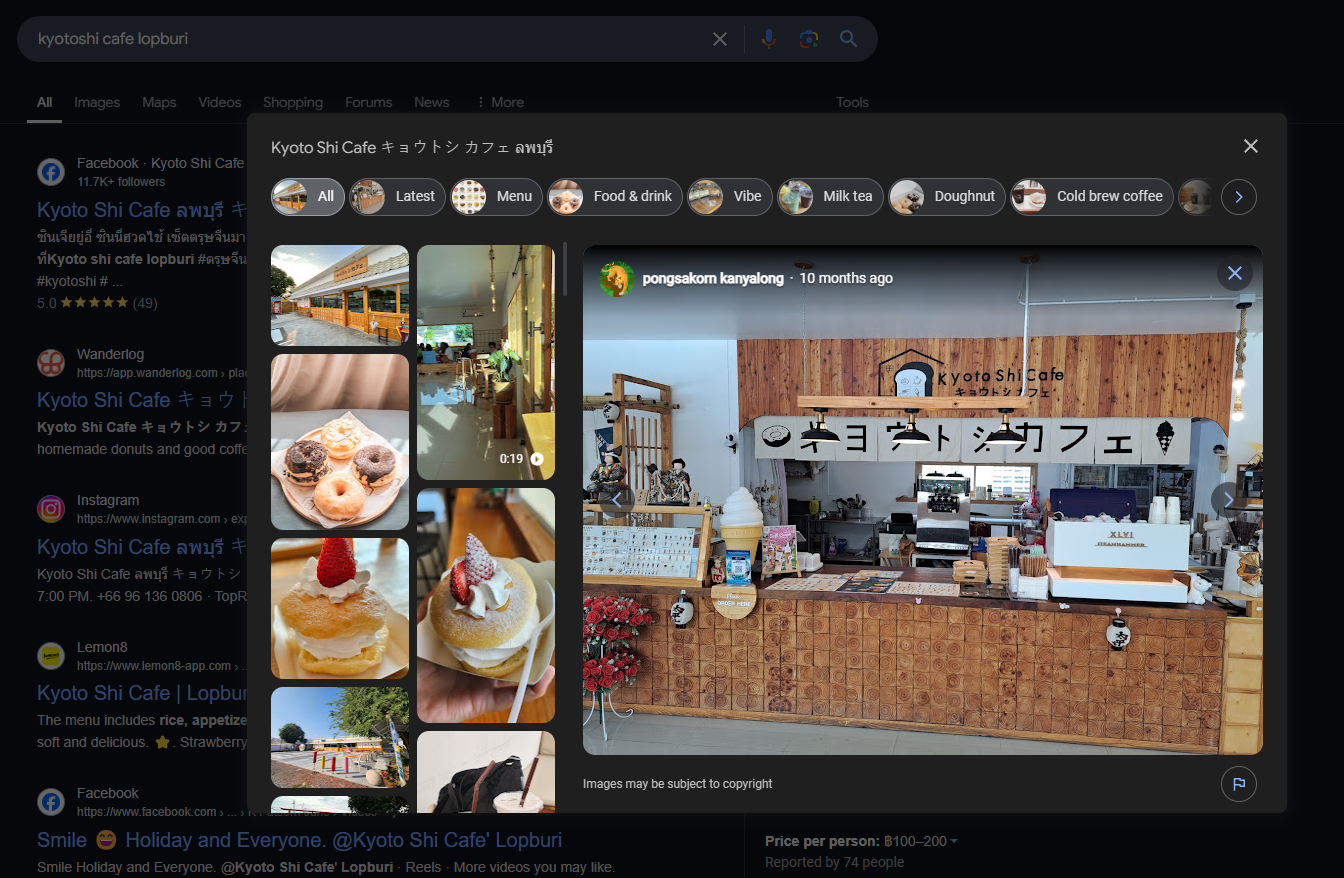Open pongsakorn kanyalong's profile

[712, 278]
